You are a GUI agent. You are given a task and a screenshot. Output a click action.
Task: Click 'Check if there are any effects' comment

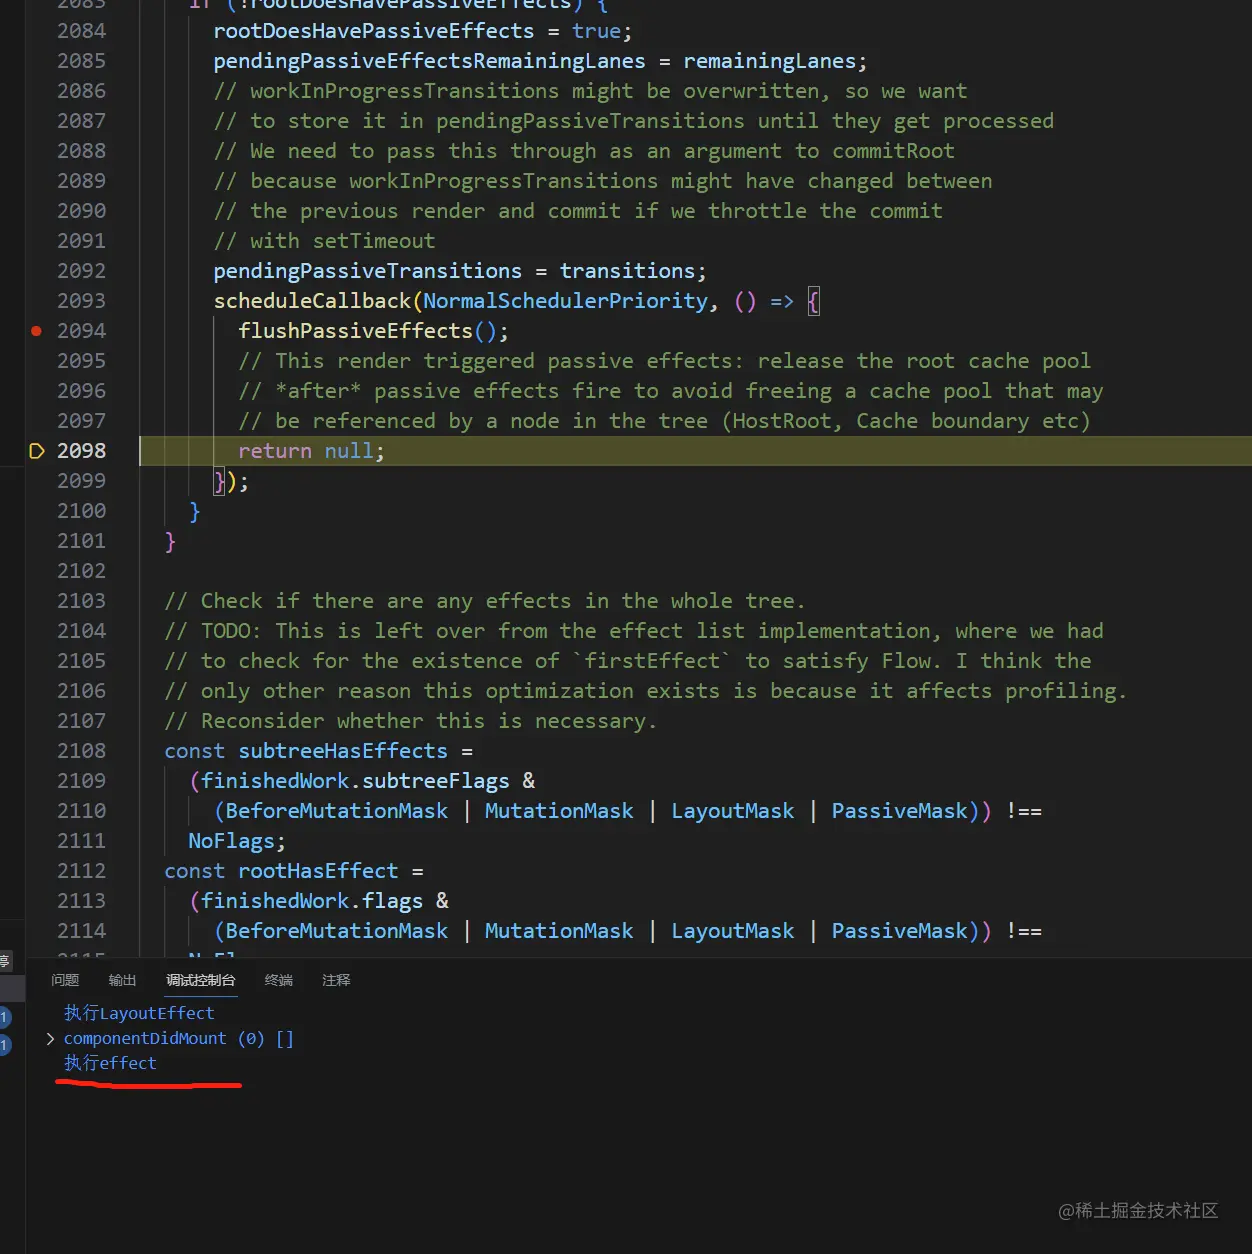click(484, 601)
